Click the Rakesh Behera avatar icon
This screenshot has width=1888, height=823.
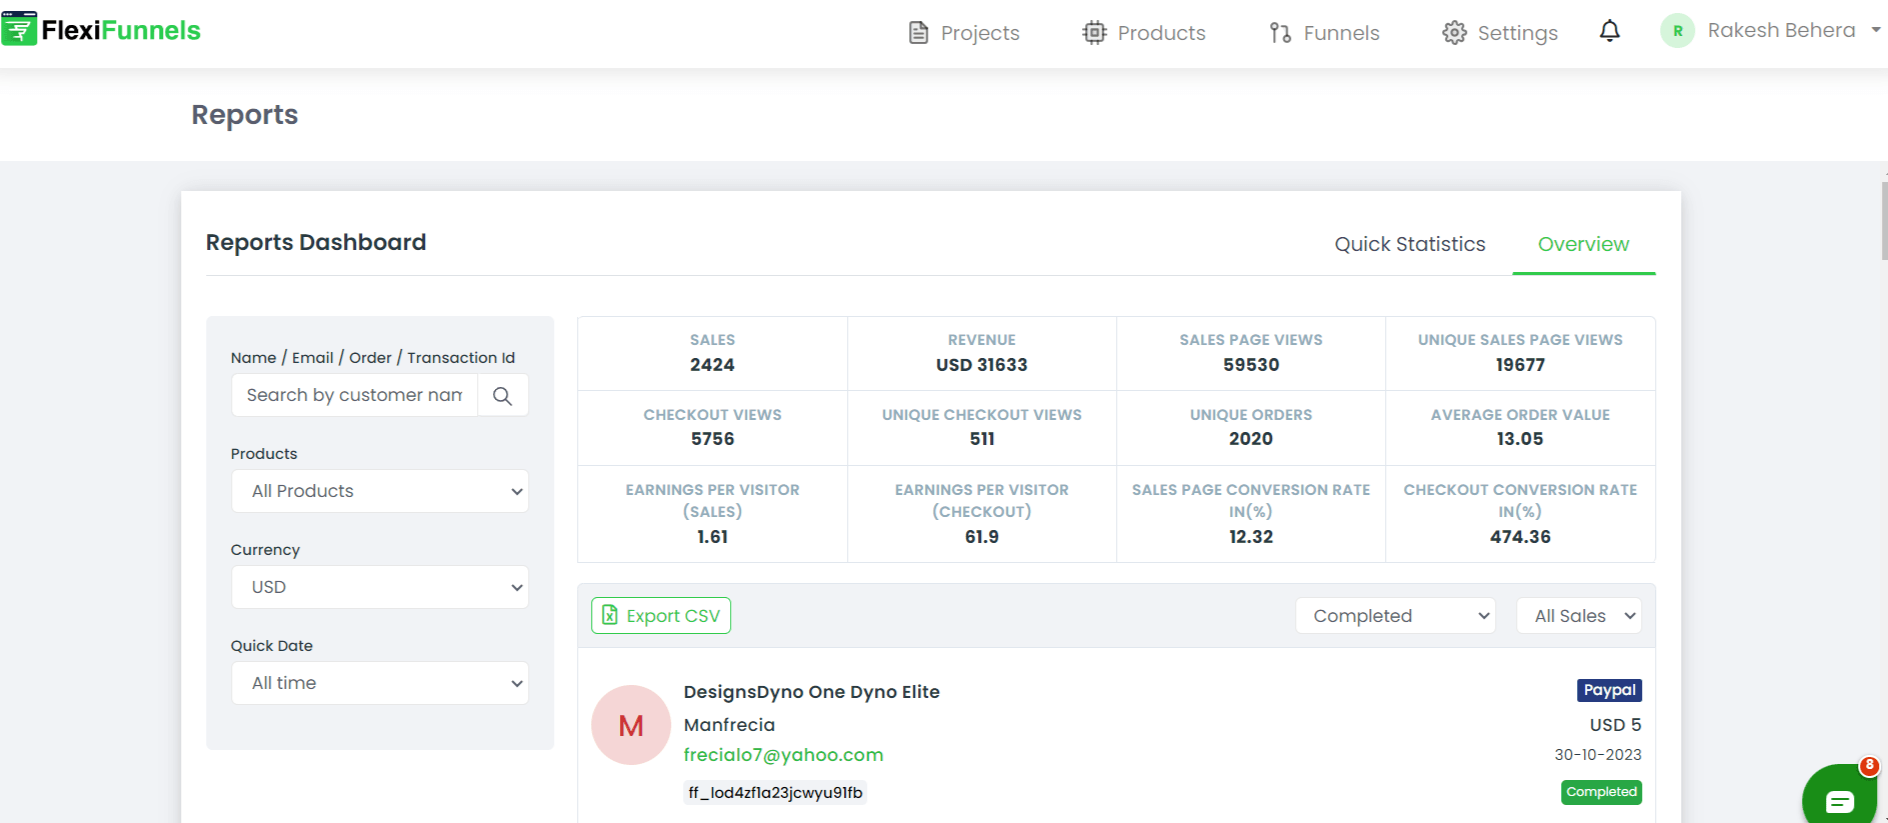coord(1677,31)
